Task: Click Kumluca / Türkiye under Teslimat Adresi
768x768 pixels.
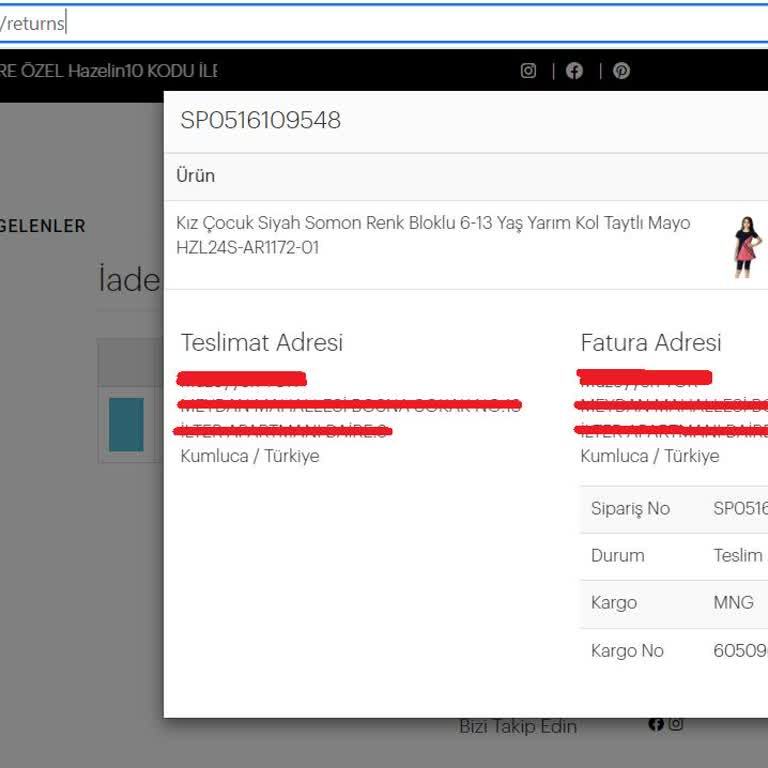Action: pyautogui.click(x=250, y=456)
